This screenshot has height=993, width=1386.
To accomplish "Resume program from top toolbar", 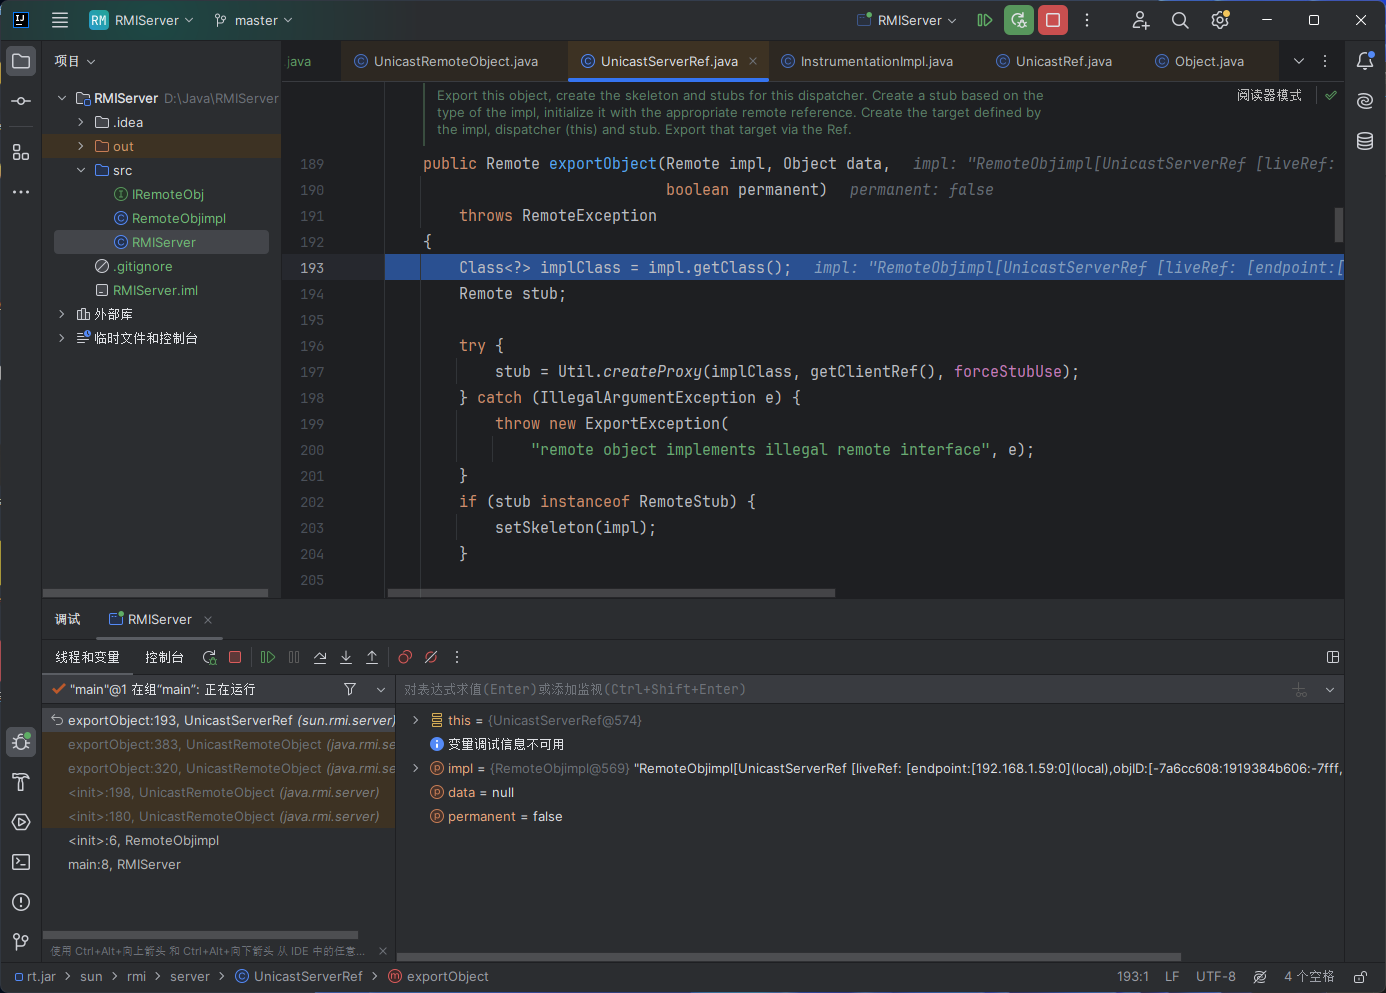I will pyautogui.click(x=985, y=20).
